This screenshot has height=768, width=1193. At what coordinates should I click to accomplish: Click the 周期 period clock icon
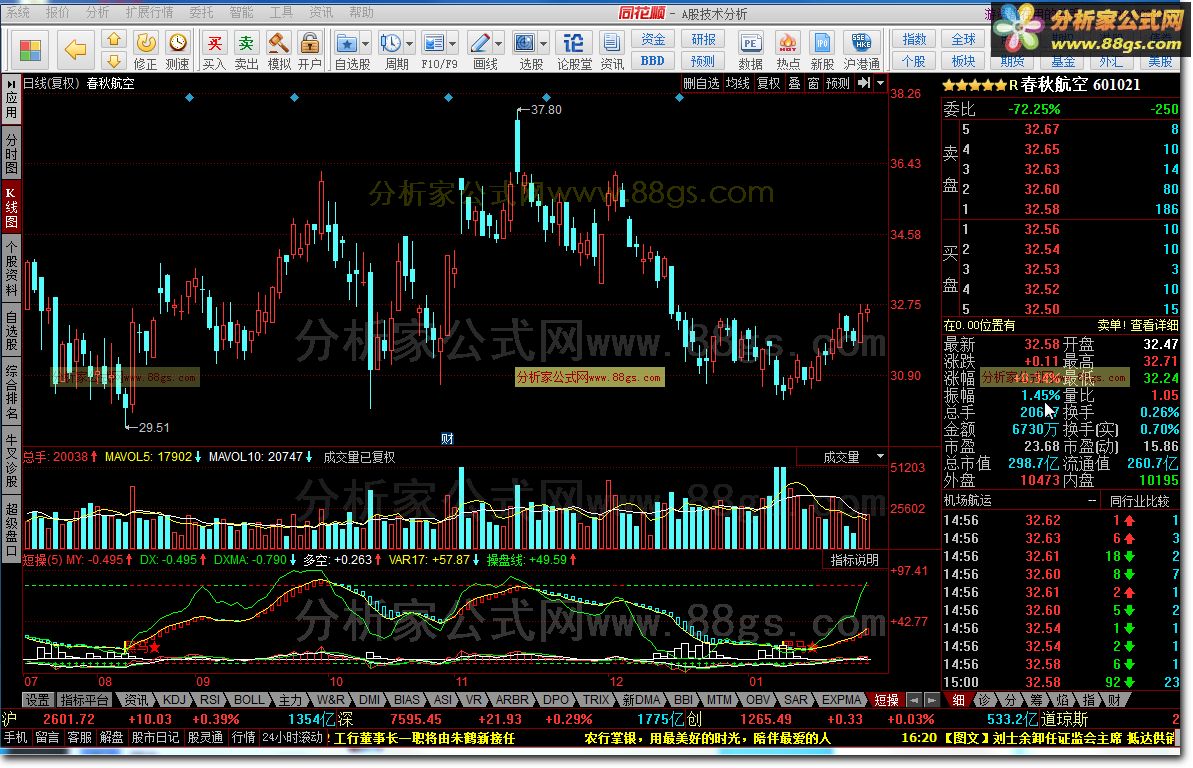tap(390, 43)
